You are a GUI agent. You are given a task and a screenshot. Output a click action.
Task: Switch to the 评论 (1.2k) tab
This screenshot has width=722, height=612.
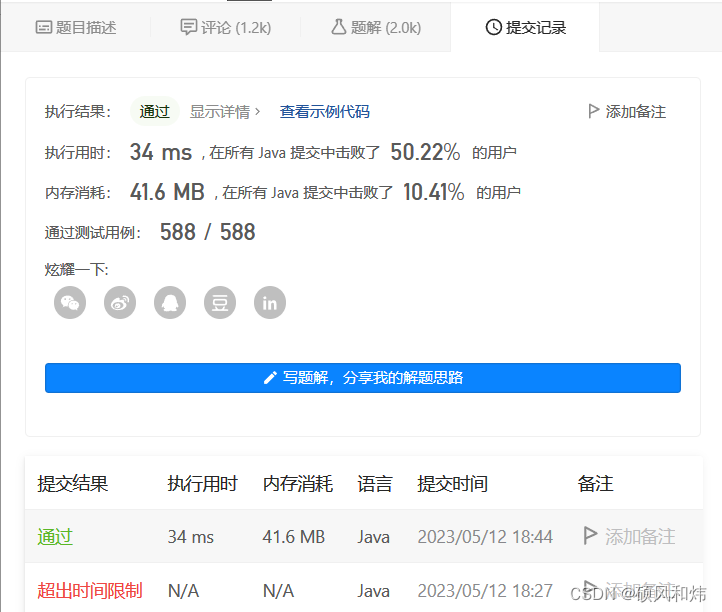[x=226, y=28]
